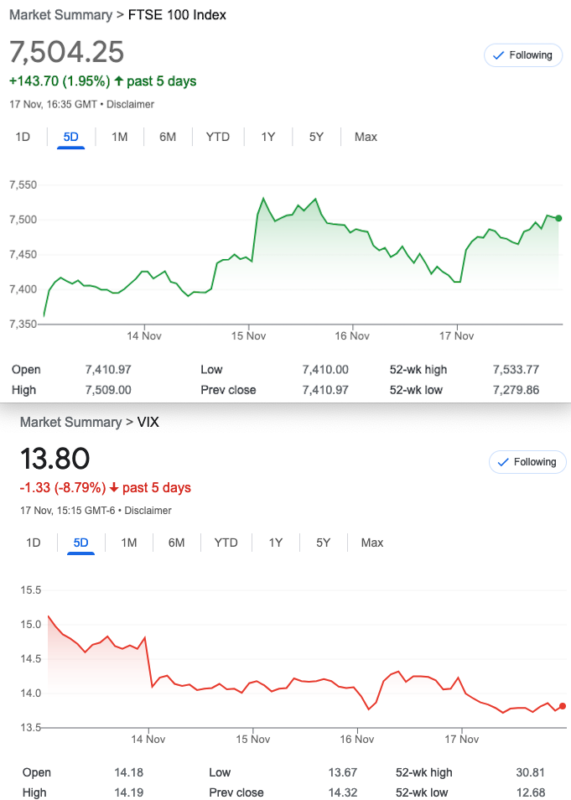
Task: Toggle the Following button for VIX
Action: 528,462
